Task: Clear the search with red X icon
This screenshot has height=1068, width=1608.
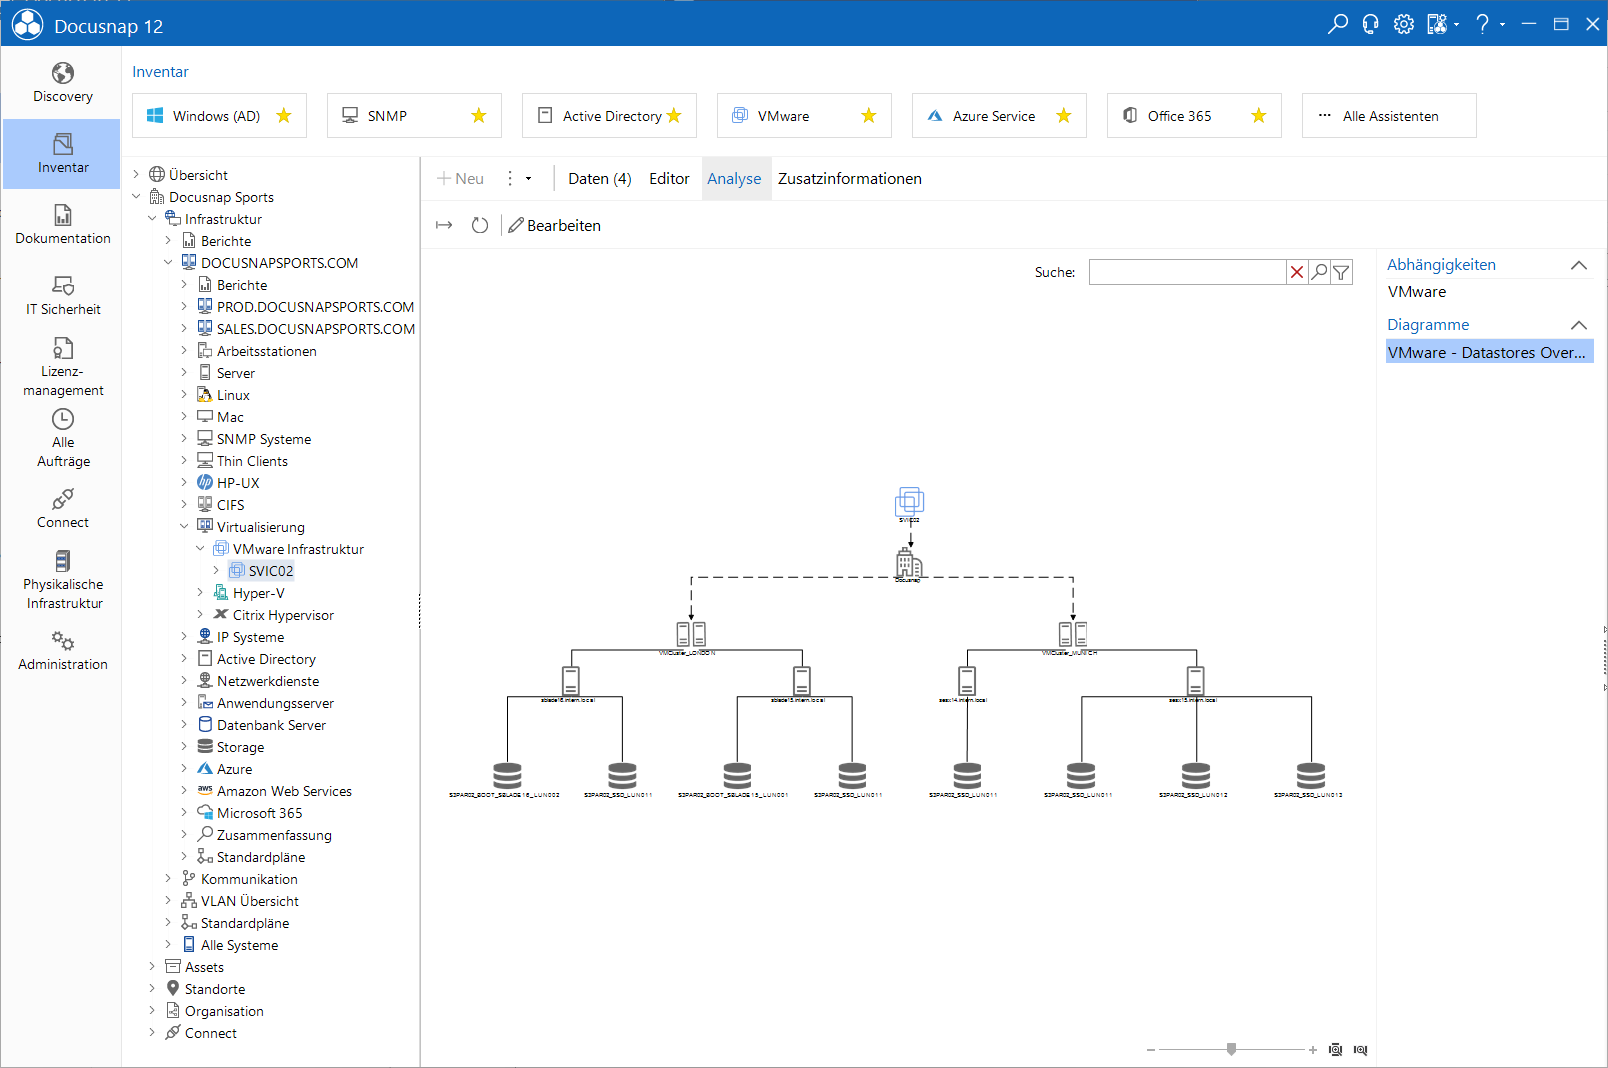Action: pyautogui.click(x=1297, y=272)
